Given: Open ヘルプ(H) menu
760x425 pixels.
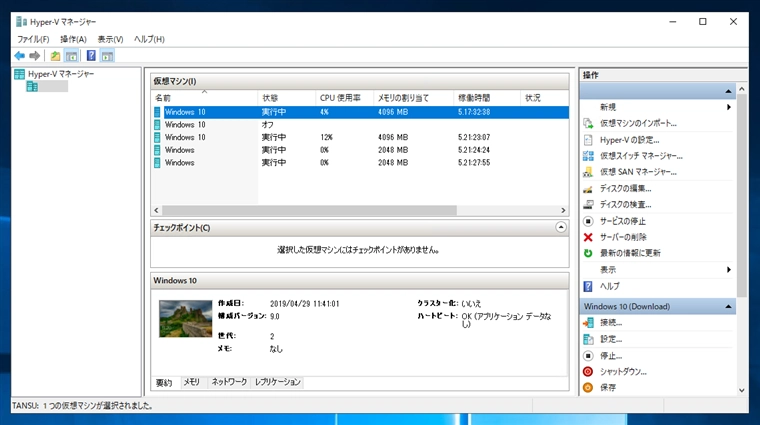Looking at the screenshot, I should coord(149,39).
